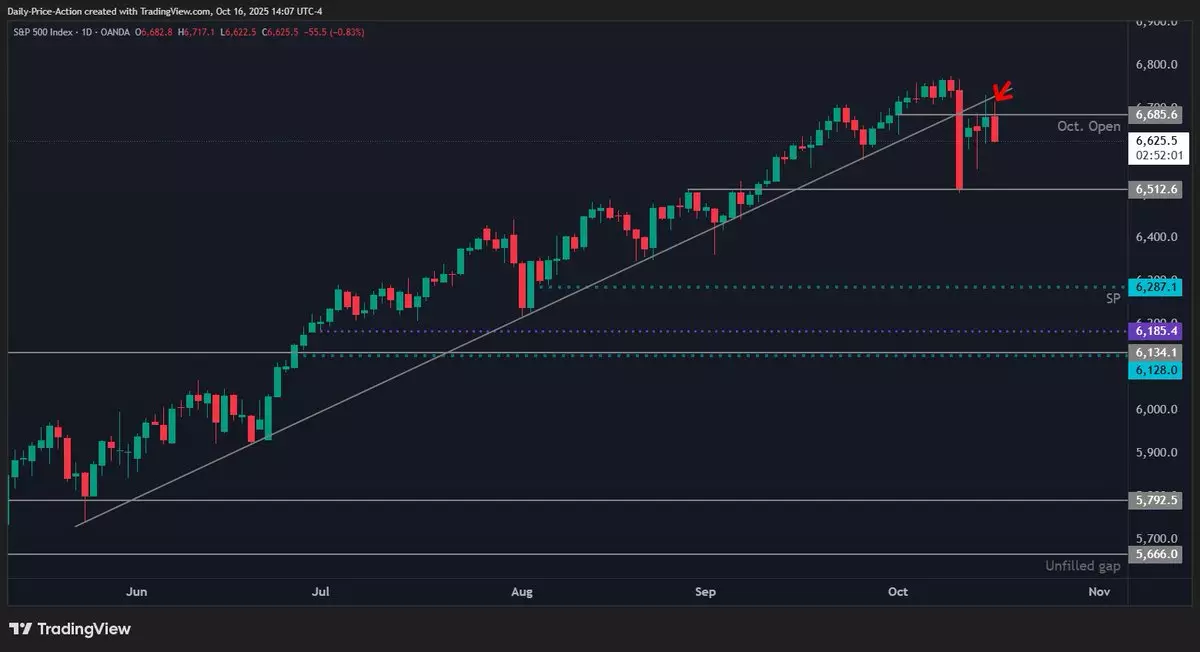Select the 5,666.0 price level label
The image size is (1200, 652).
(1158, 554)
